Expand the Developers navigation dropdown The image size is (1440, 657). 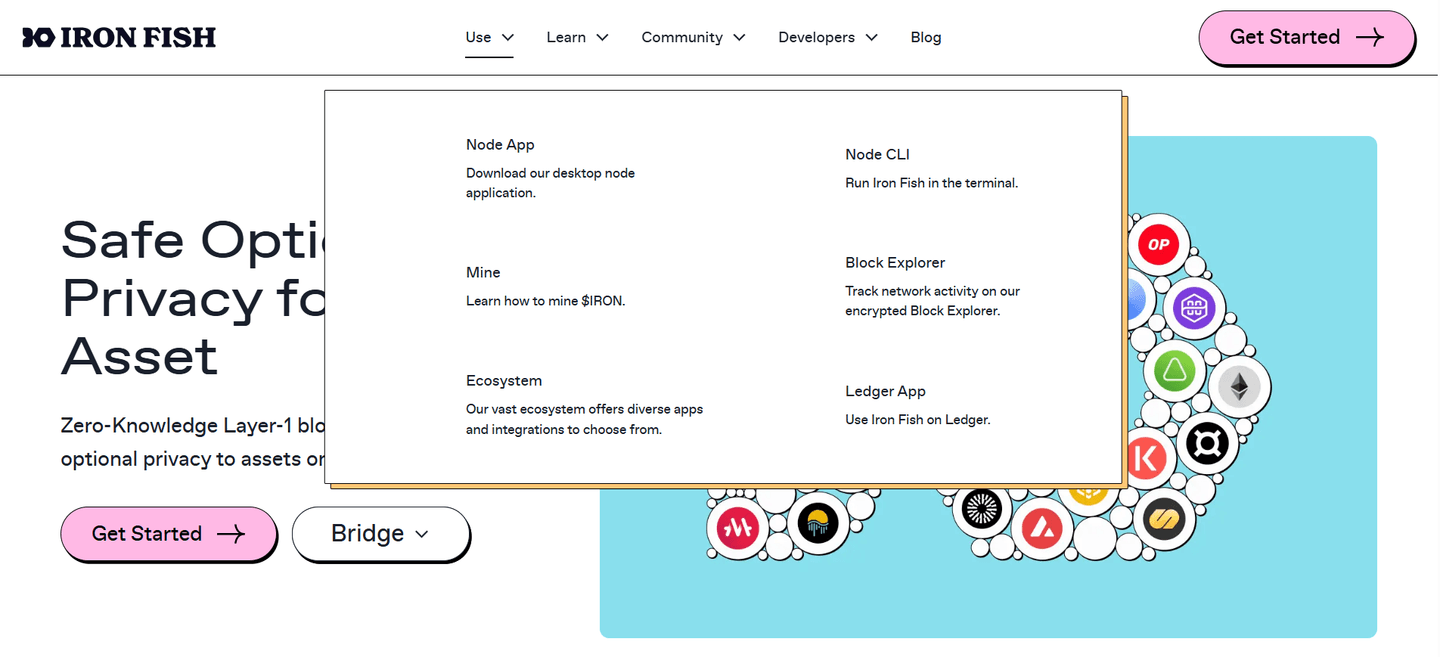[x=829, y=37]
